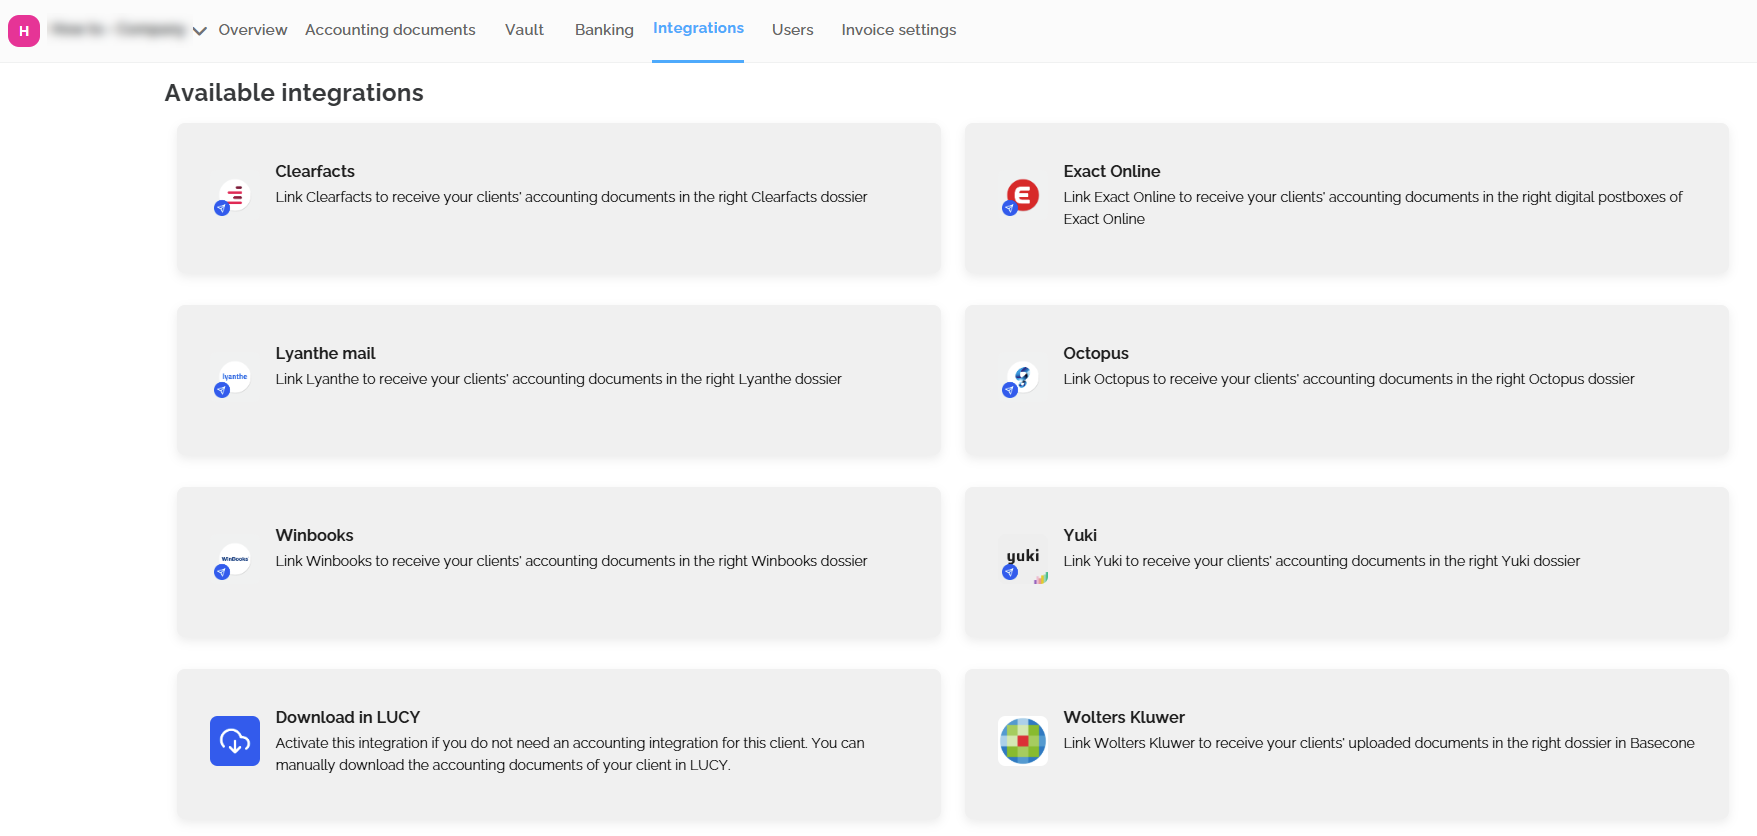
Task: Switch to Accounting documents tab
Action: pyautogui.click(x=390, y=30)
